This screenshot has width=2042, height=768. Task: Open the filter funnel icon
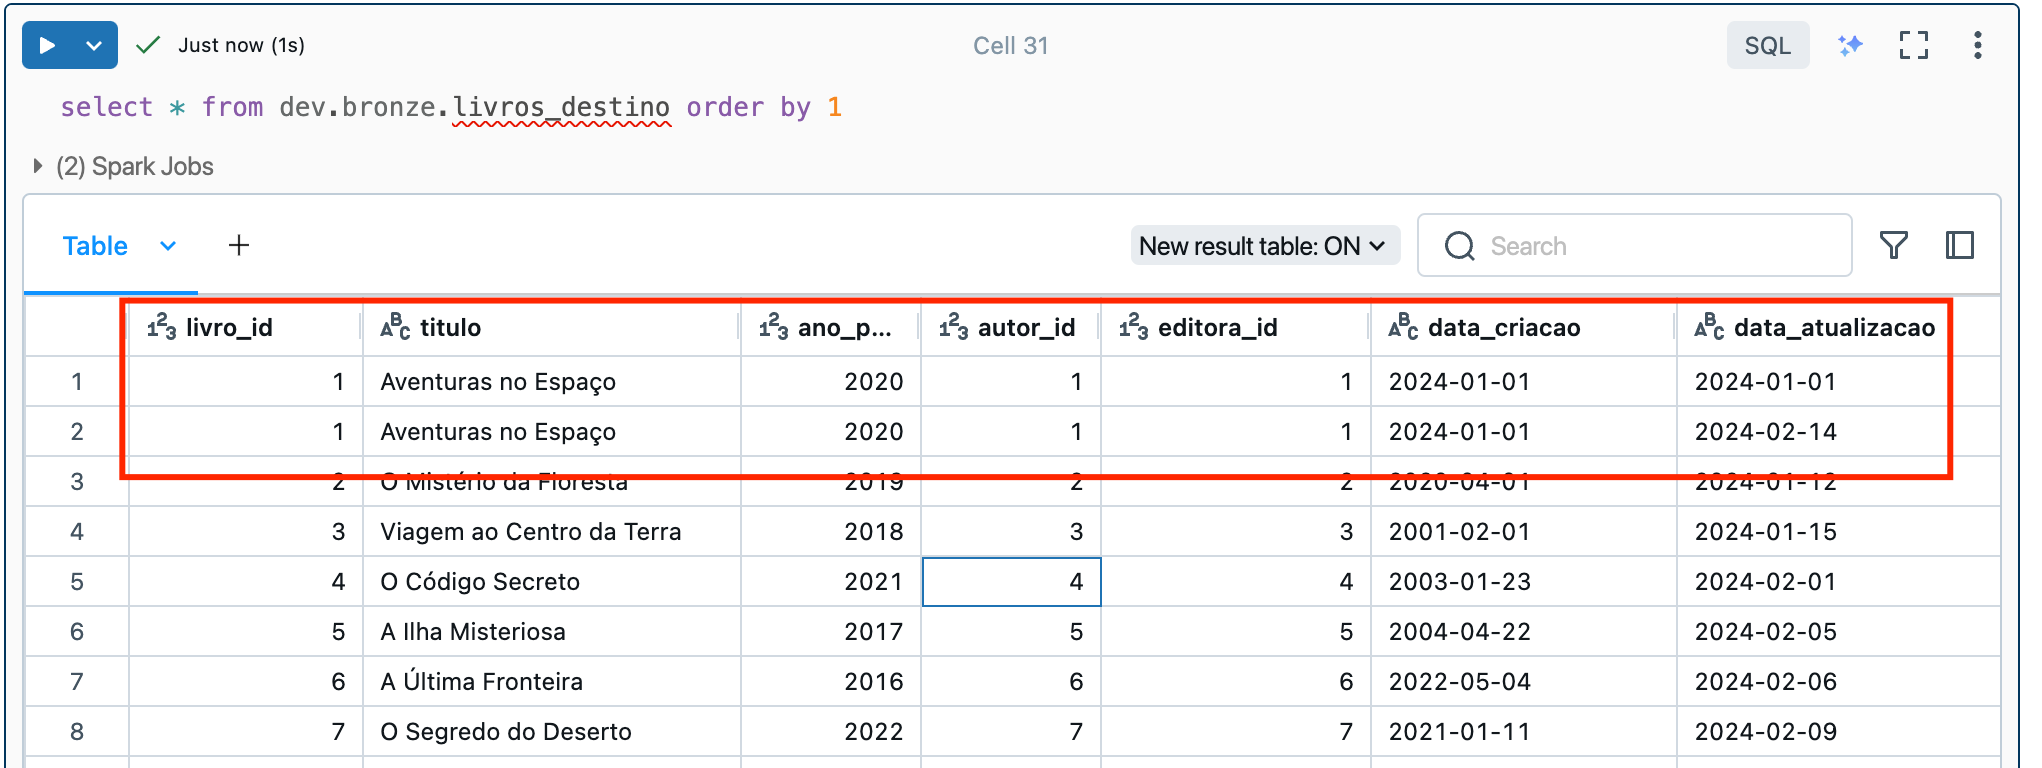pos(1893,246)
